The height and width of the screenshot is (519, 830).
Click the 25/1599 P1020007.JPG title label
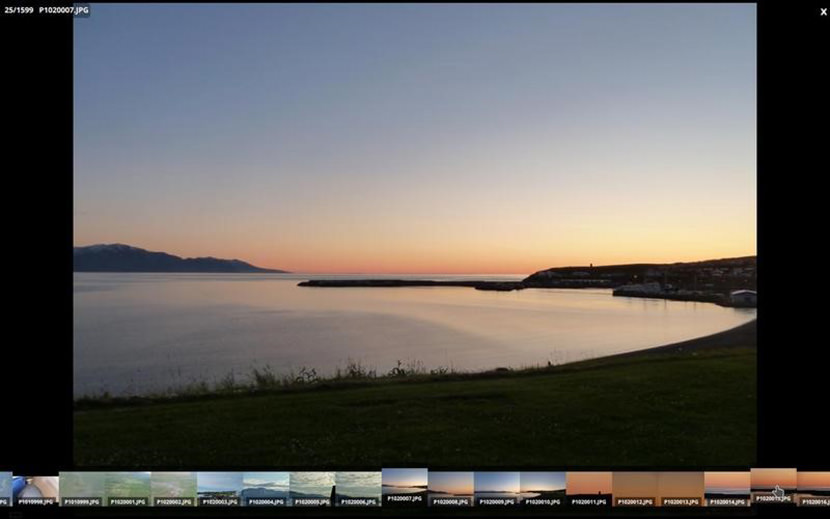click(46, 10)
